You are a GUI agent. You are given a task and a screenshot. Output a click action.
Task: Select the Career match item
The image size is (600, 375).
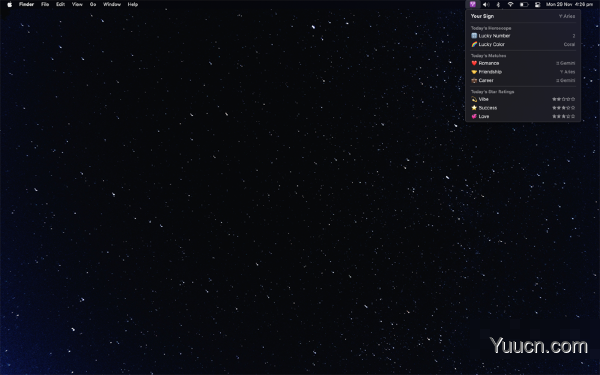523,80
